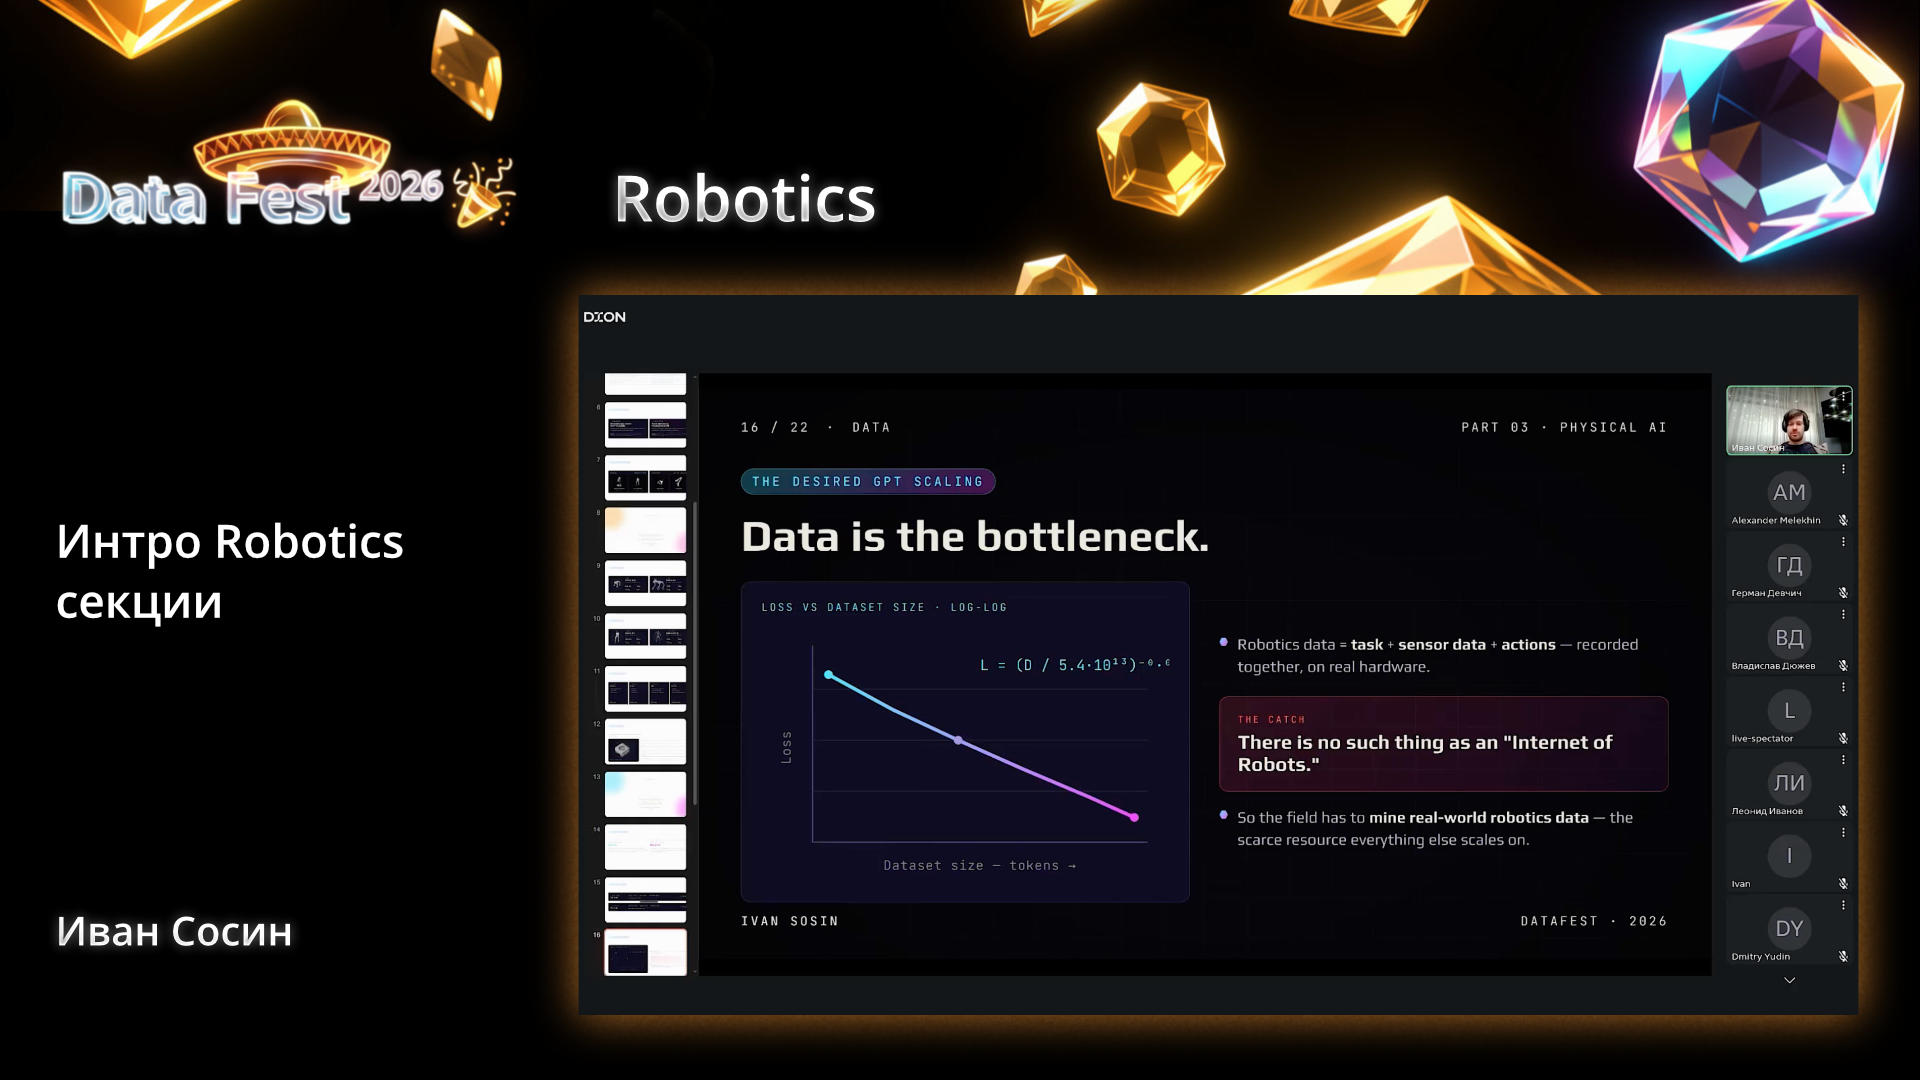Open Герман Девчич's three-dot options menu
The width and height of the screenshot is (1920, 1080).
tap(1843, 542)
